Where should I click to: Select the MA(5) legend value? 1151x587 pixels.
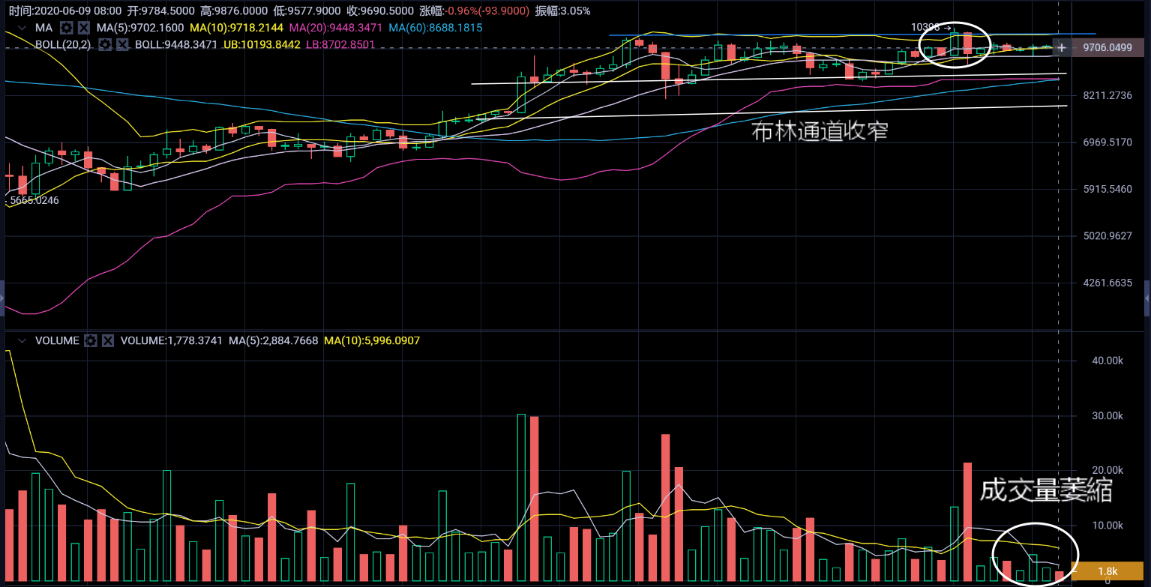tap(140, 28)
